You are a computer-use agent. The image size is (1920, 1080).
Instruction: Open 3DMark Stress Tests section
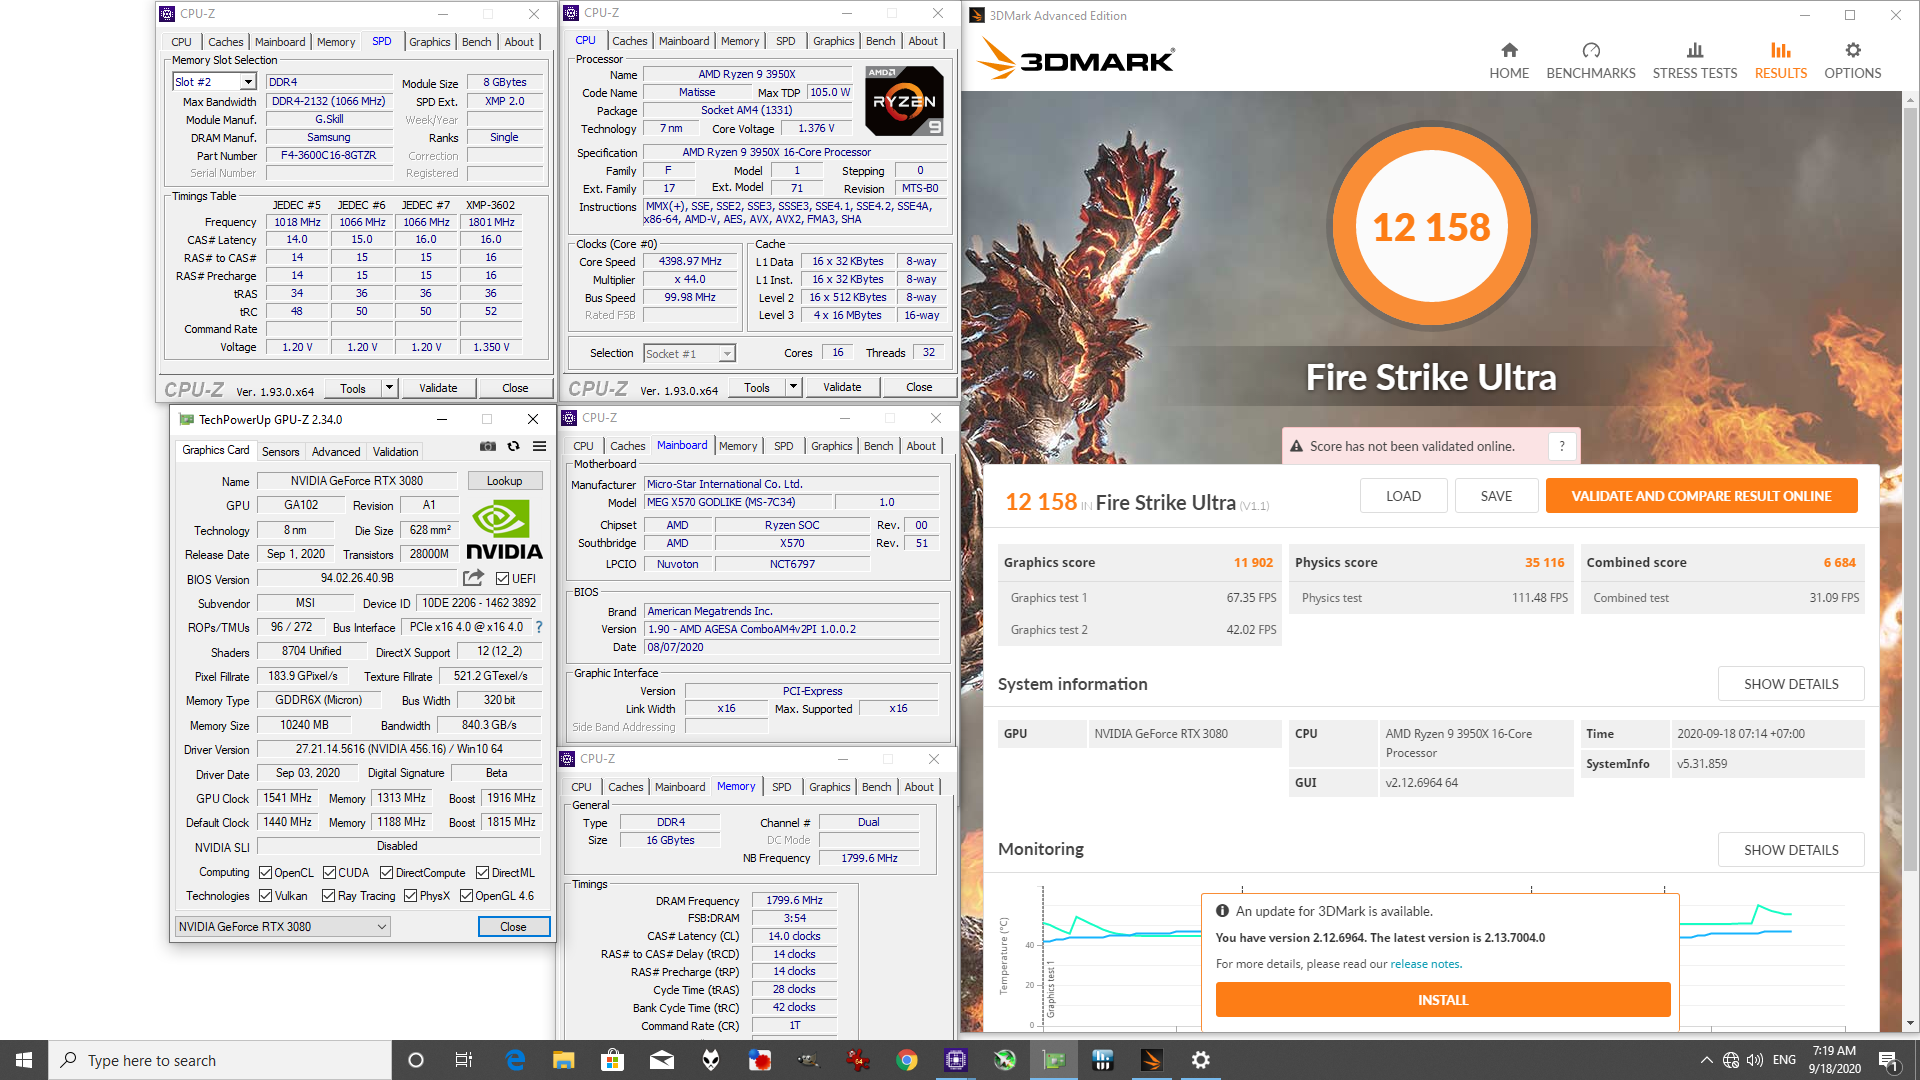click(x=1695, y=61)
